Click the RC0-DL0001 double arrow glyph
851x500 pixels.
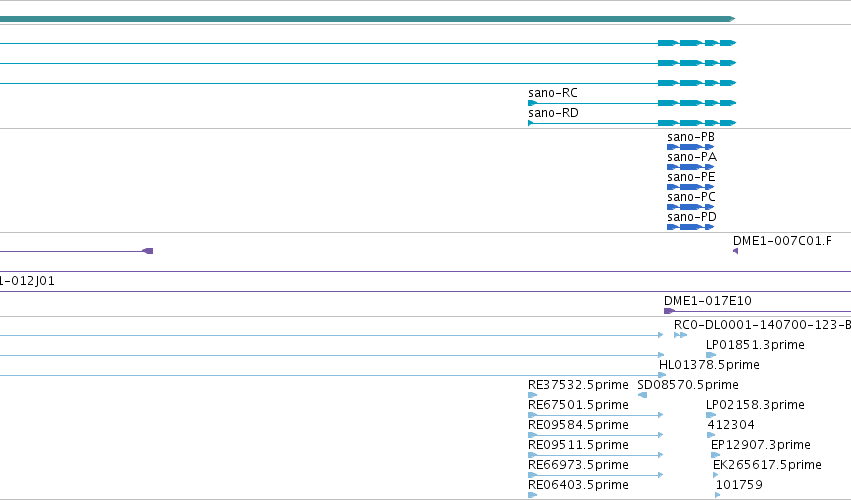tap(681, 335)
